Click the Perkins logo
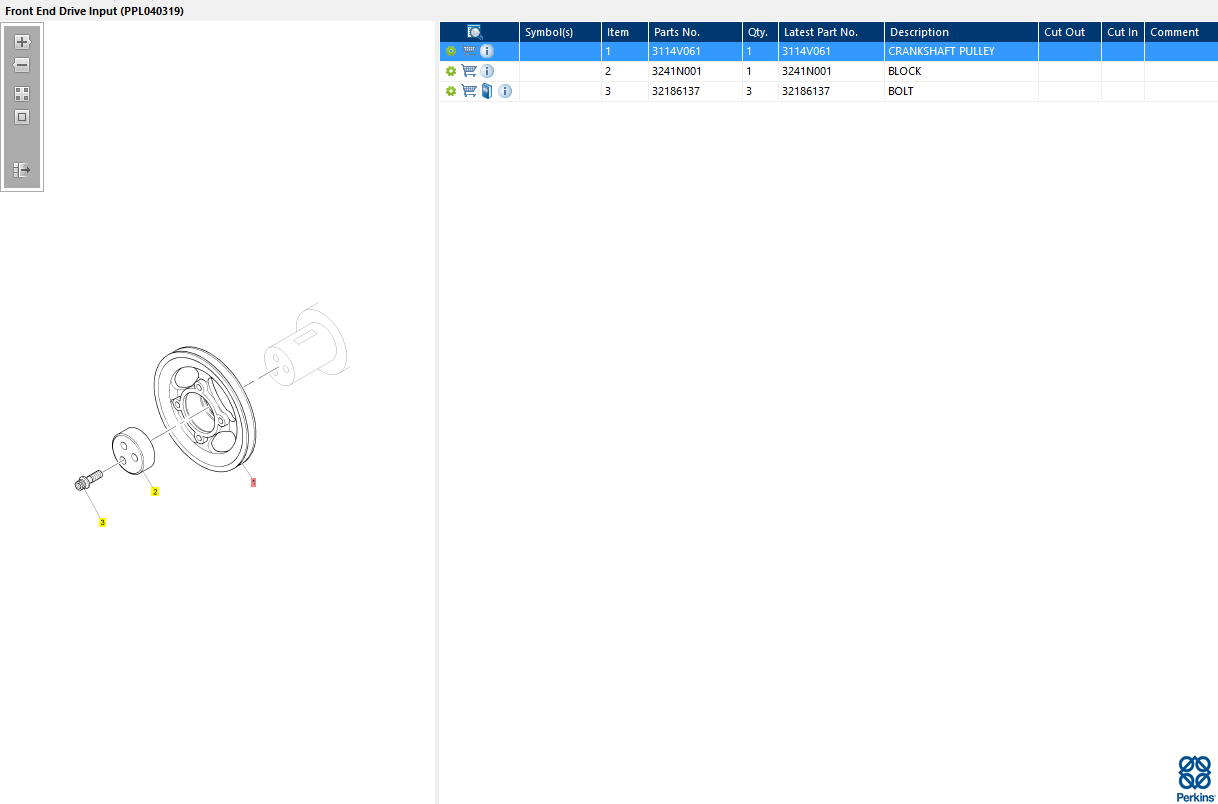Screen dimensions: 1218x804 coord(1195,778)
